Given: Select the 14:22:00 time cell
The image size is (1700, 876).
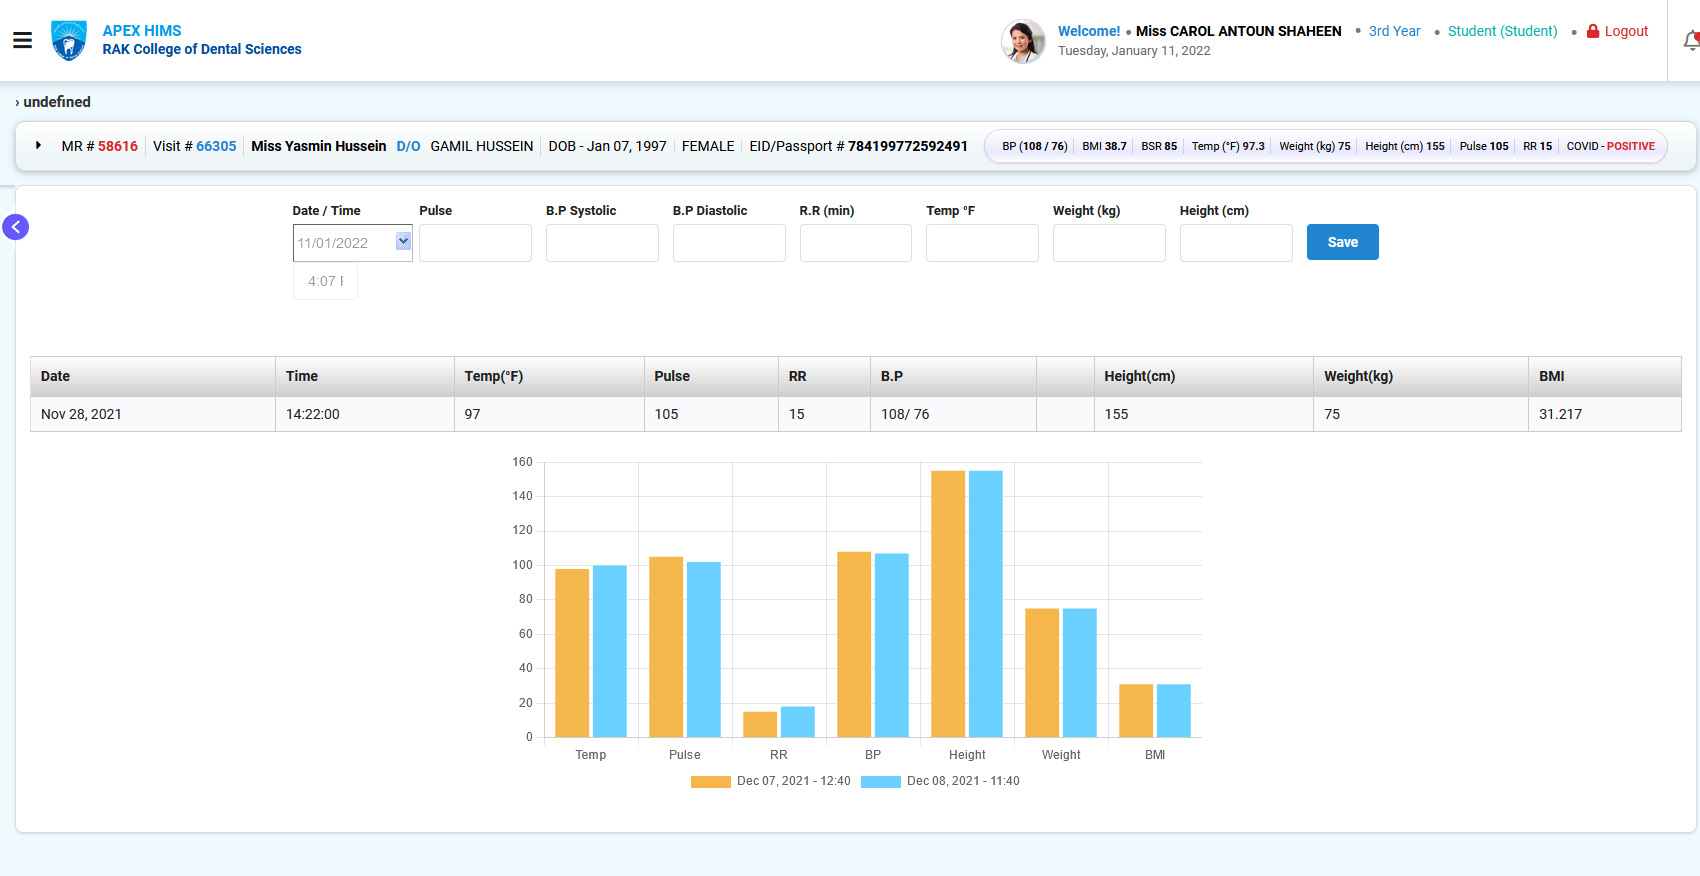Looking at the screenshot, I should [x=365, y=414].
